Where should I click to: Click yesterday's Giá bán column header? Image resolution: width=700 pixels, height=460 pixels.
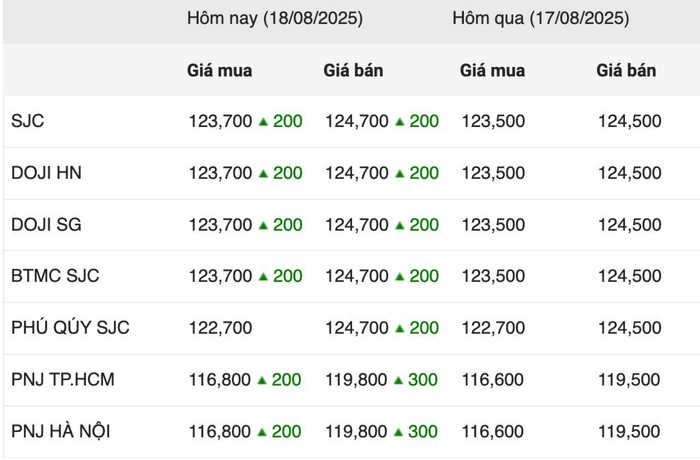pyautogui.click(x=626, y=71)
